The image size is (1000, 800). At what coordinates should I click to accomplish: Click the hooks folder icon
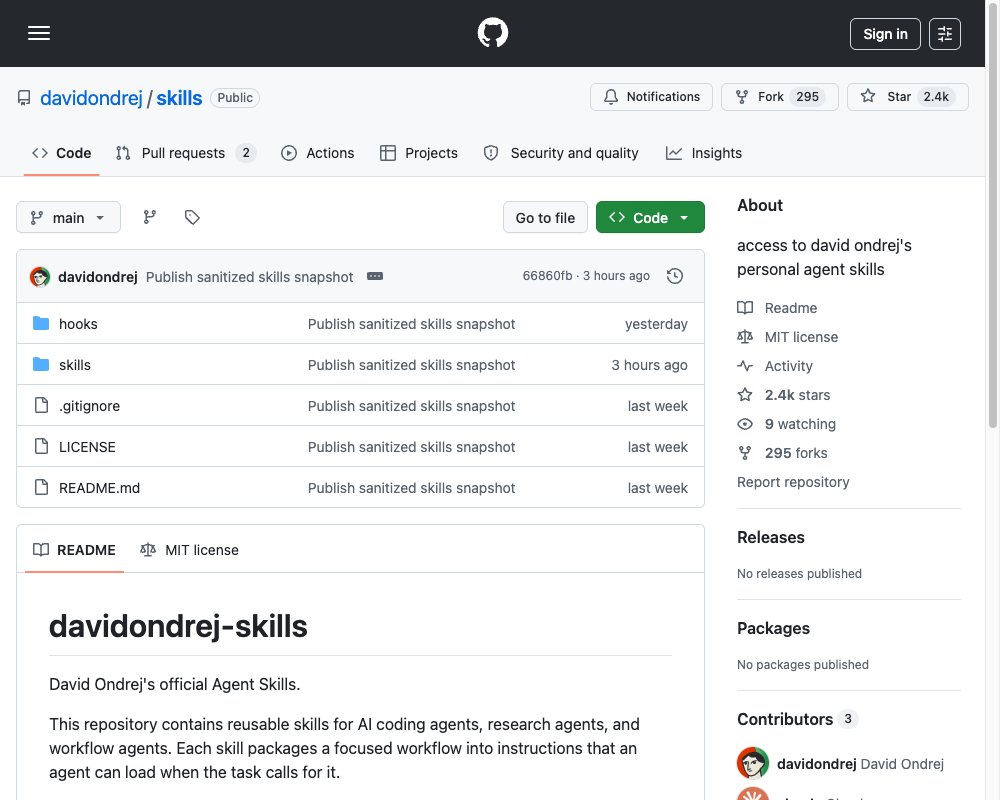point(41,323)
